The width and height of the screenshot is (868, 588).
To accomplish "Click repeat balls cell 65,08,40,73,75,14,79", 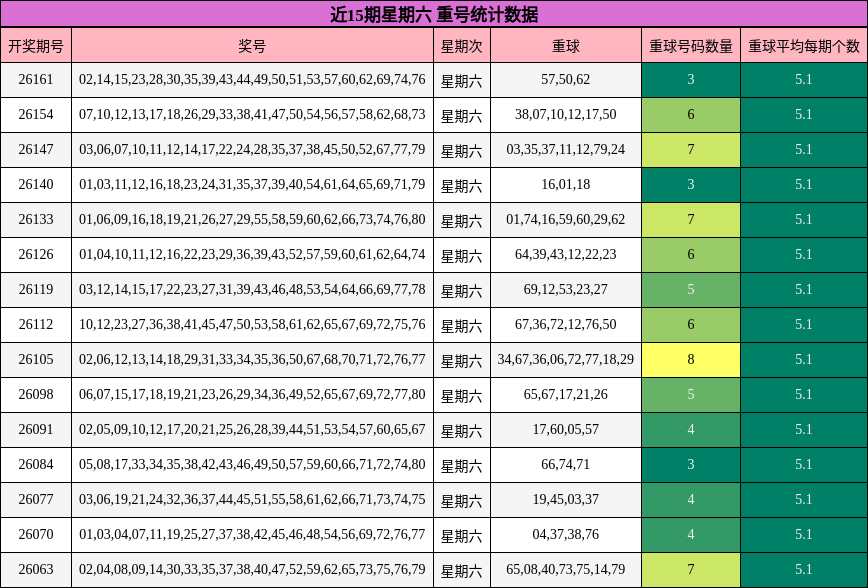I will click(x=566, y=570).
